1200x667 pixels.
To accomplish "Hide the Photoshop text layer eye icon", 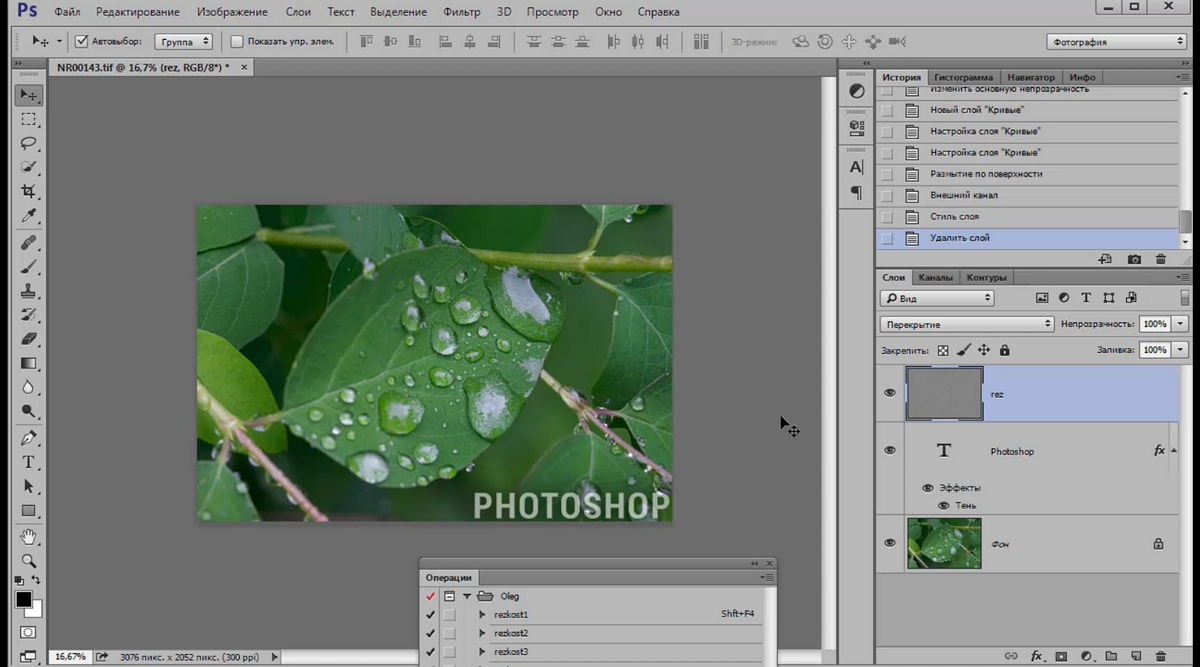I will (x=890, y=451).
